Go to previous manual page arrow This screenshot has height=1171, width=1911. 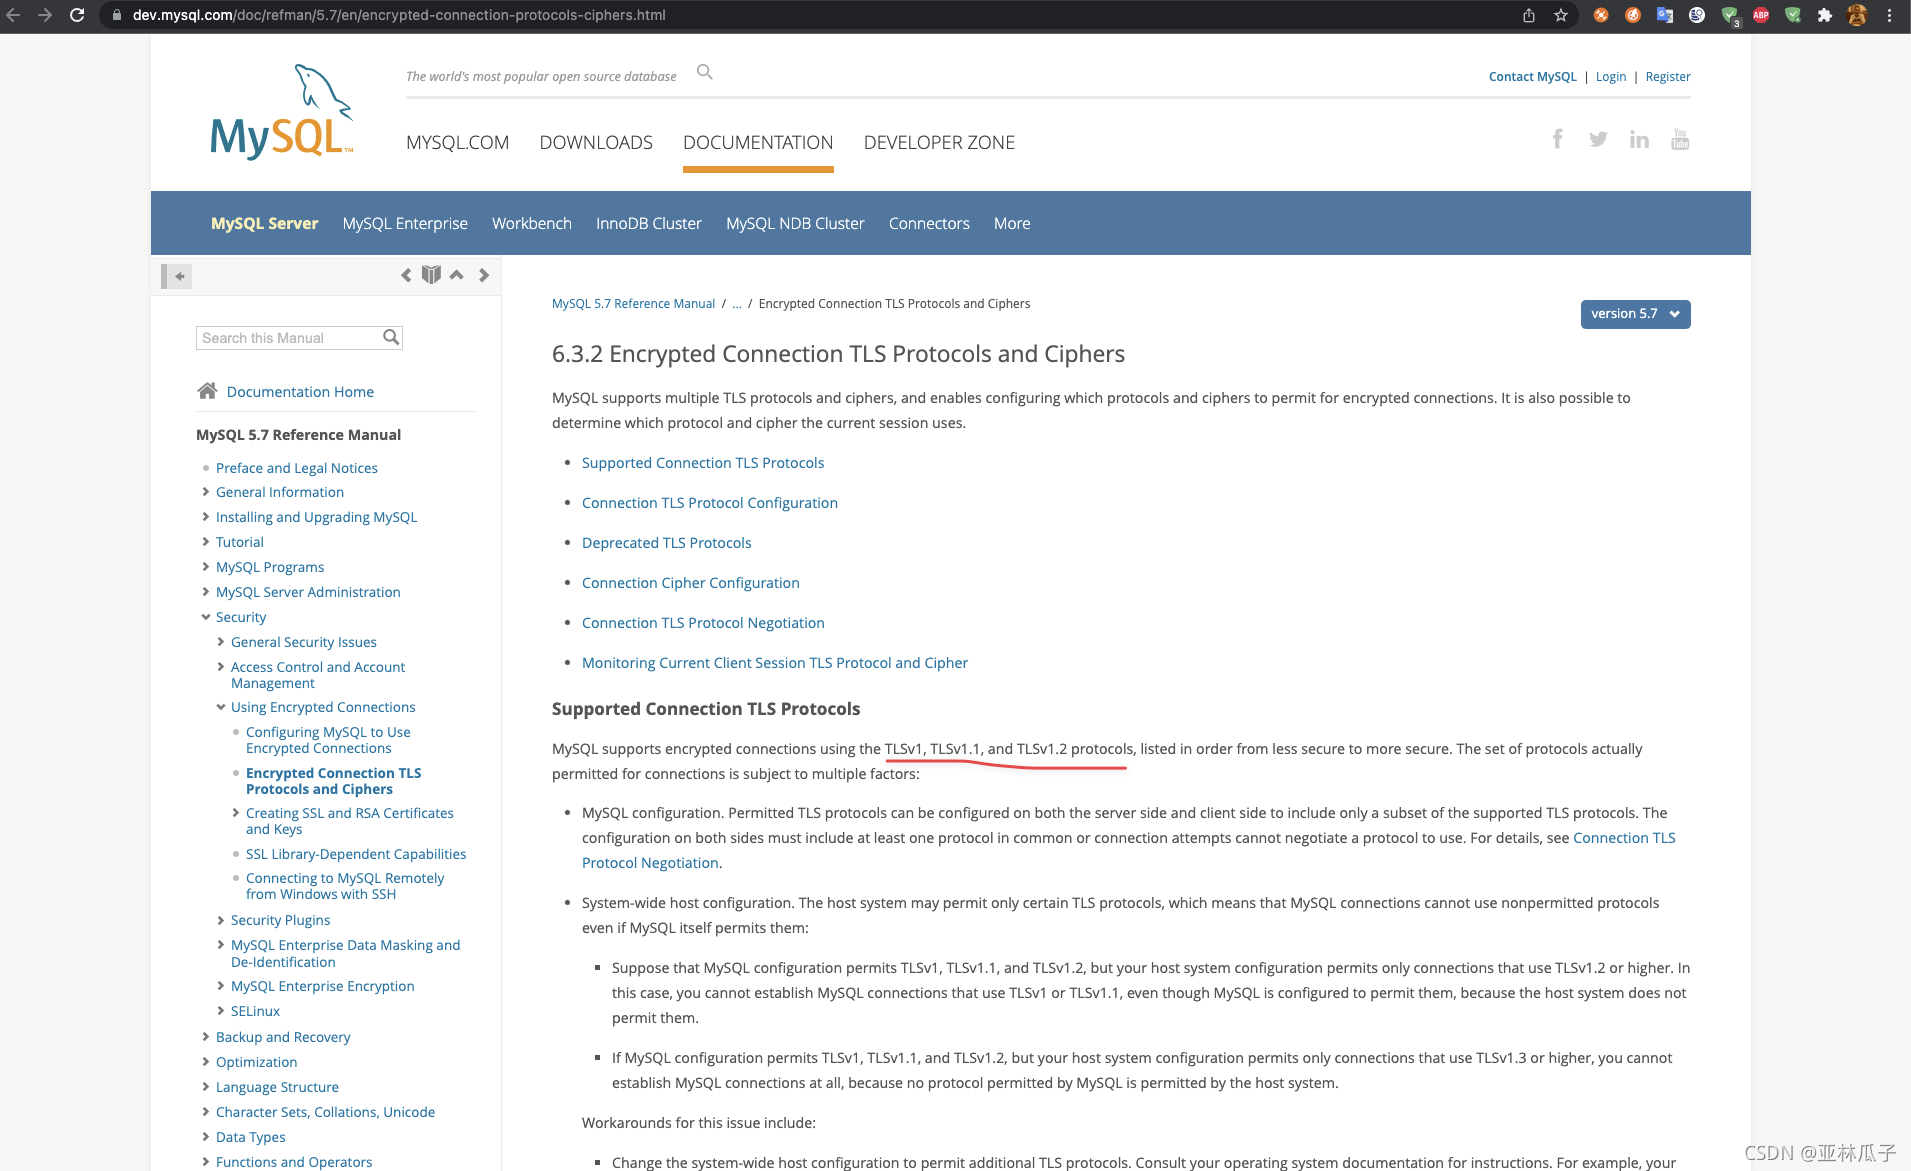[x=406, y=275]
